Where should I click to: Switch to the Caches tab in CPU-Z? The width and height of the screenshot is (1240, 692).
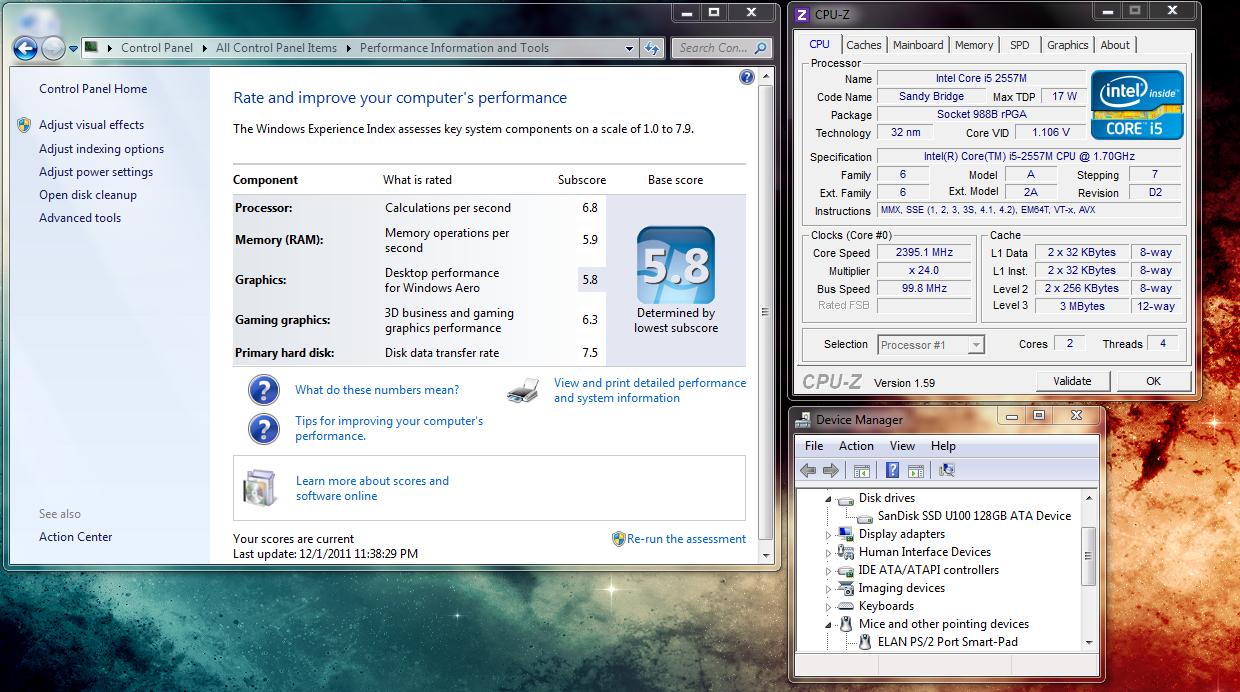point(864,45)
